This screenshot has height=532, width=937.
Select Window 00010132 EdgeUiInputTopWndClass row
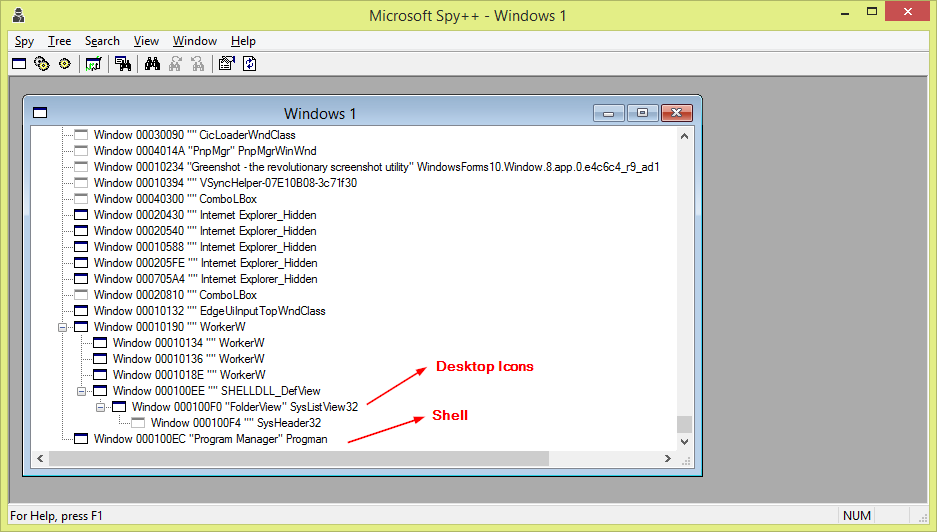(x=210, y=311)
